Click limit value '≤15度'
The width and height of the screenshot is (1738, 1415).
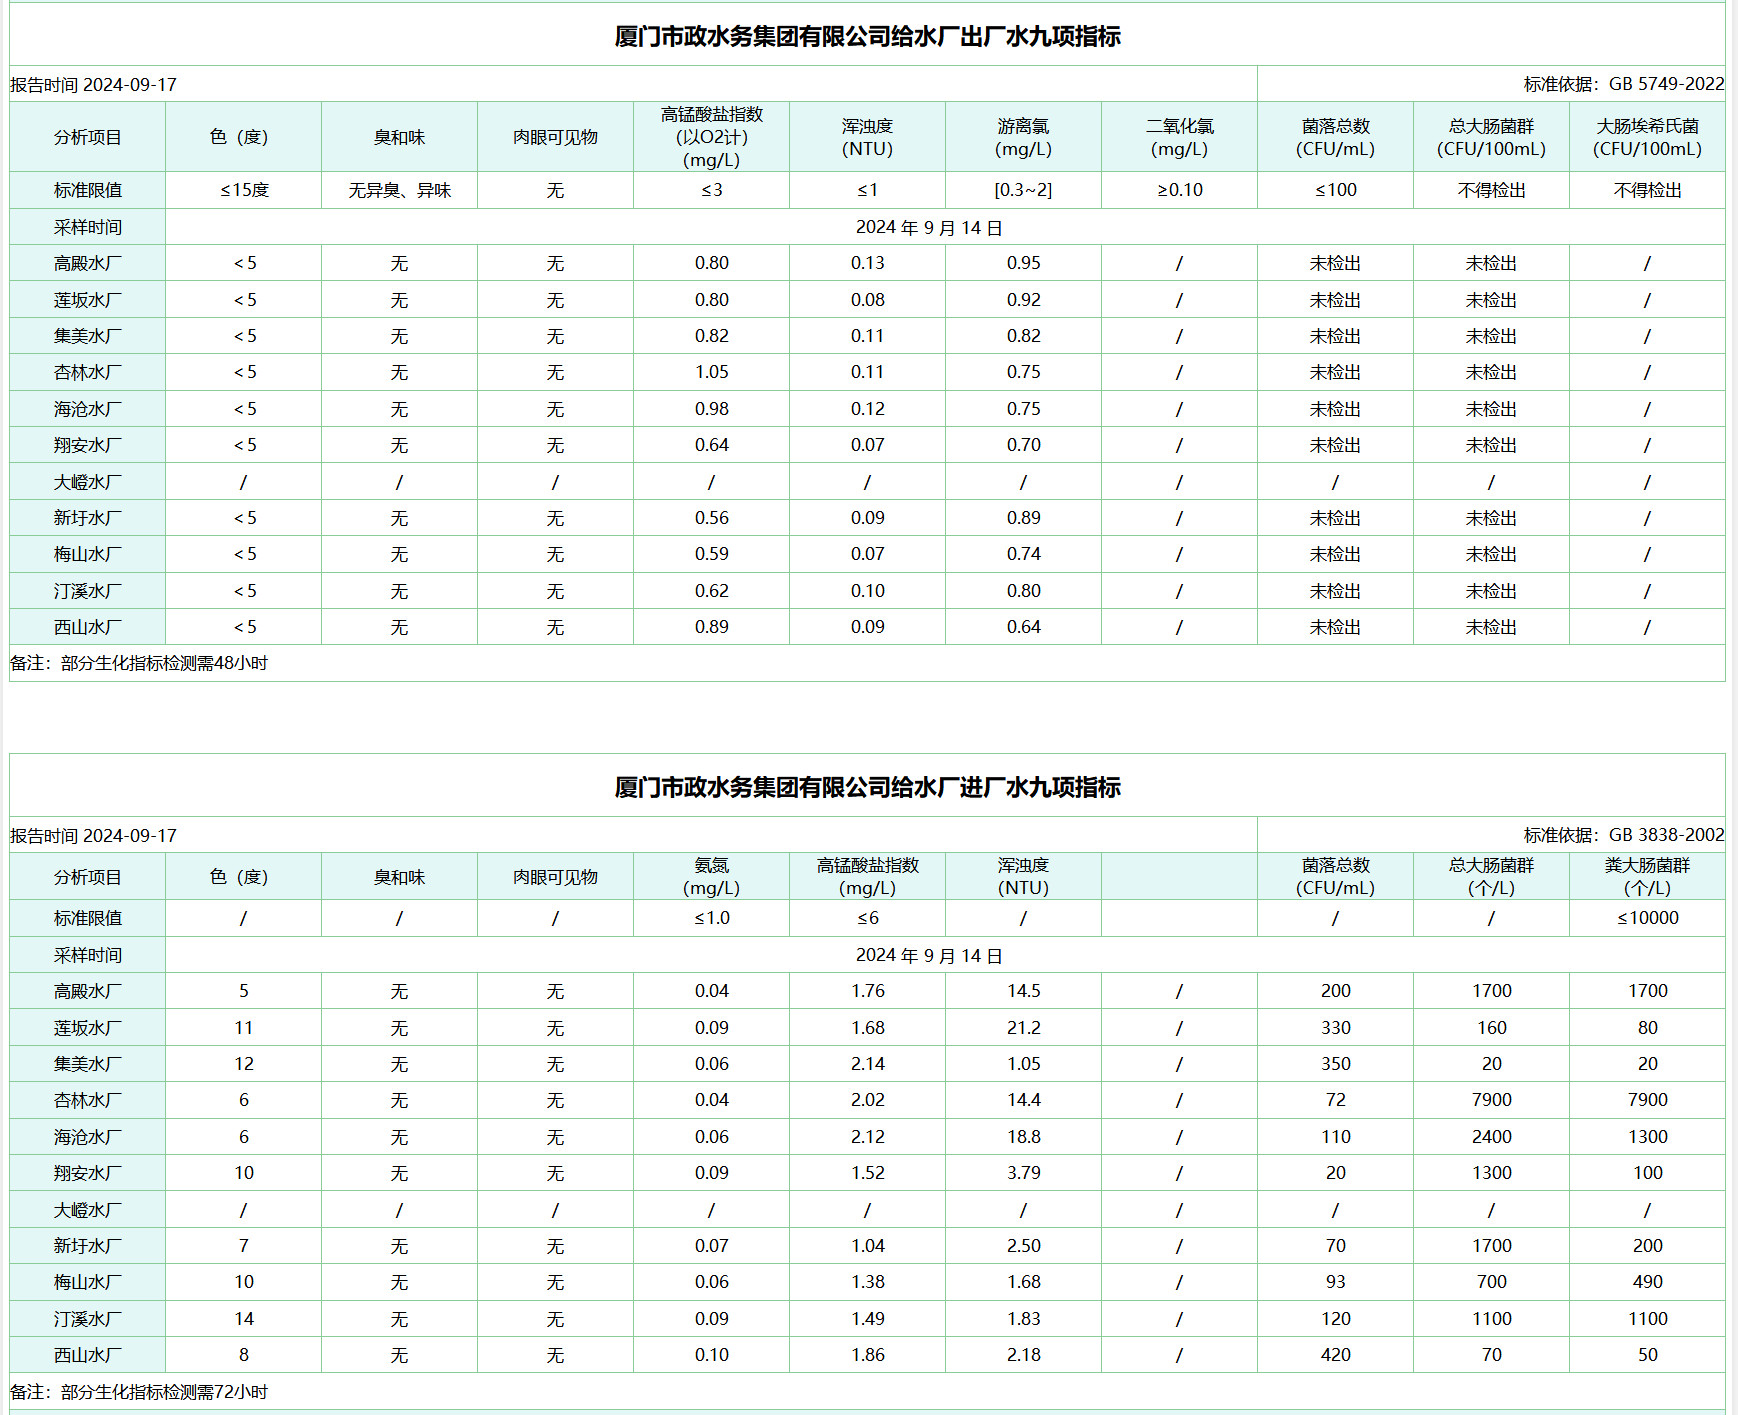244,190
